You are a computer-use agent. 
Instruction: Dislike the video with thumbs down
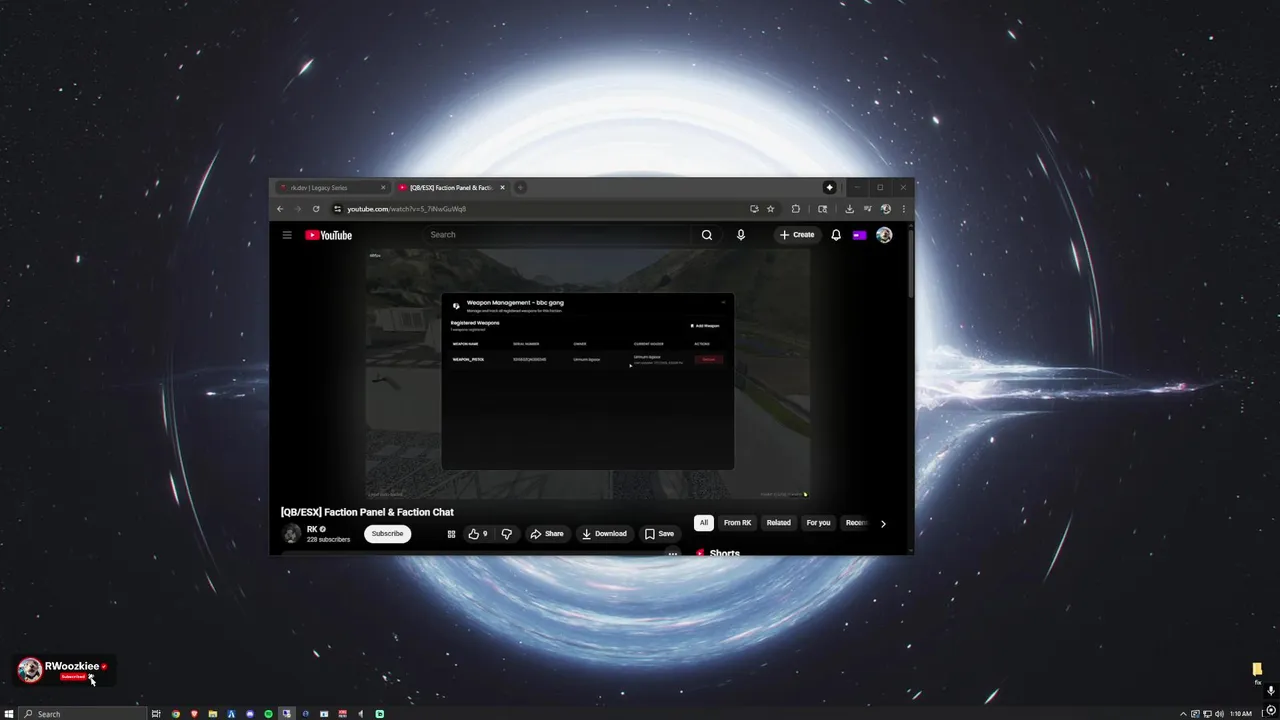[x=507, y=534]
